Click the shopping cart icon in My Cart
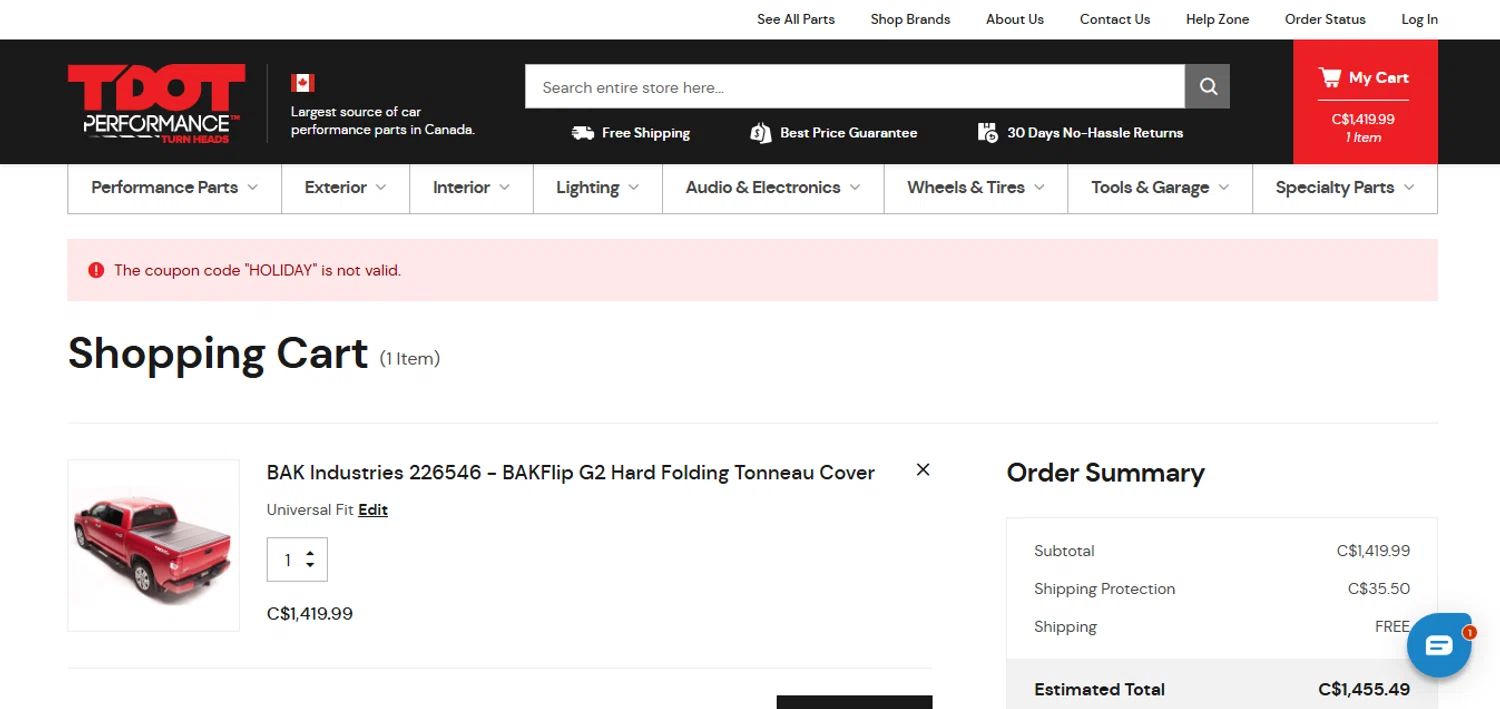The width and height of the screenshot is (1500, 709). point(1329,77)
